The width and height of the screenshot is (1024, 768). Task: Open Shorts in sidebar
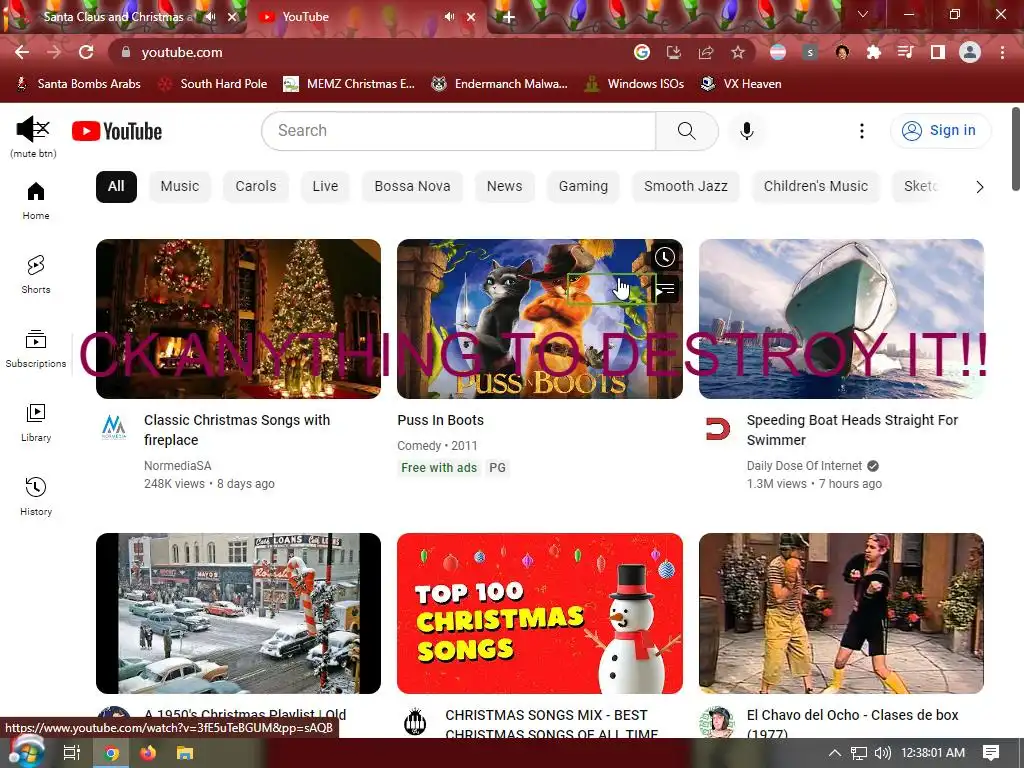pyautogui.click(x=36, y=274)
